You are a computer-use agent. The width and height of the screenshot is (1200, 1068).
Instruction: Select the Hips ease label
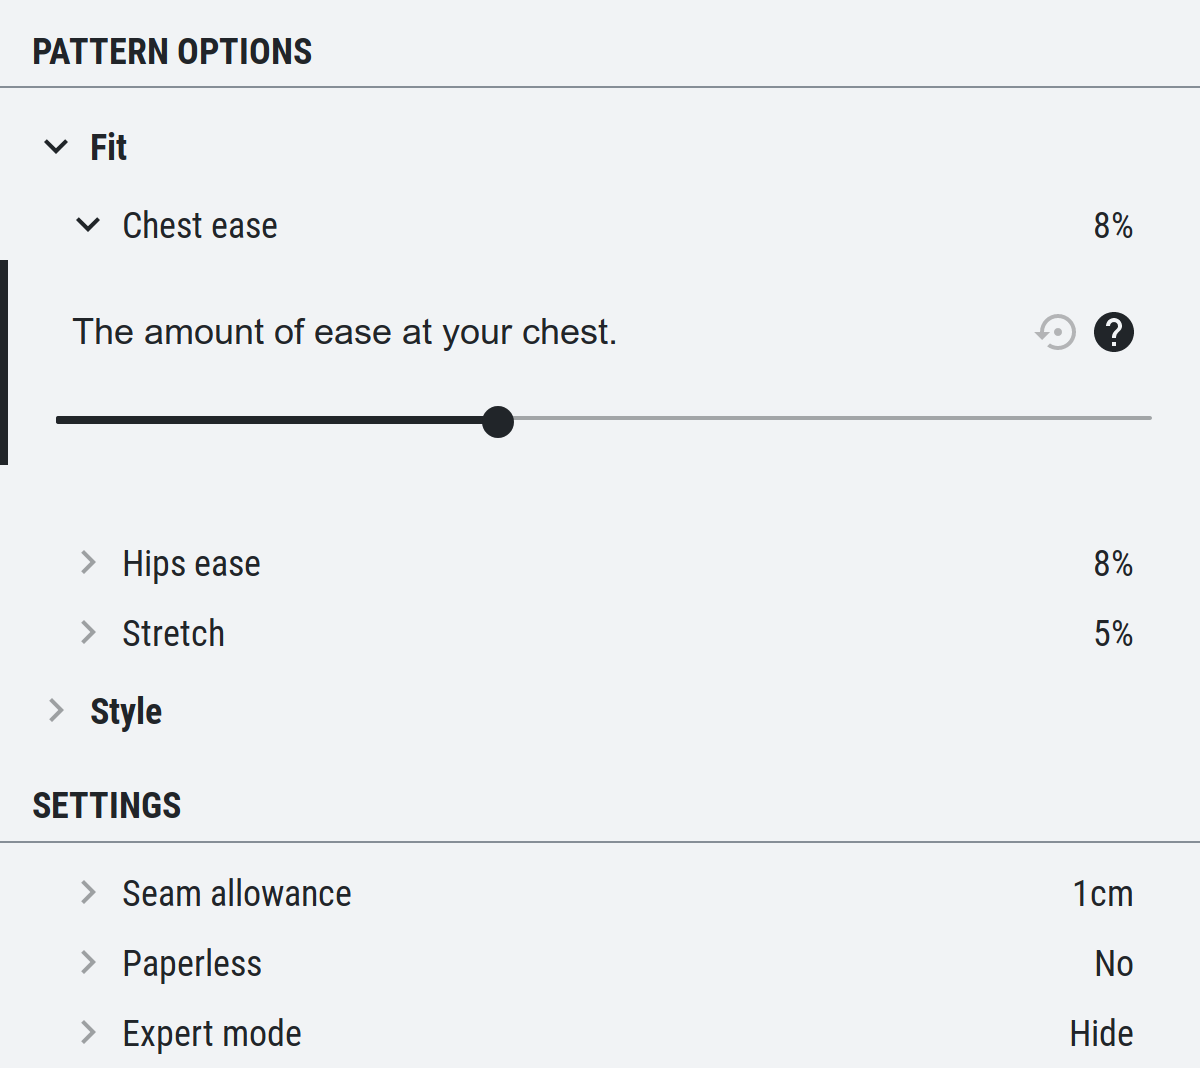coord(191,564)
